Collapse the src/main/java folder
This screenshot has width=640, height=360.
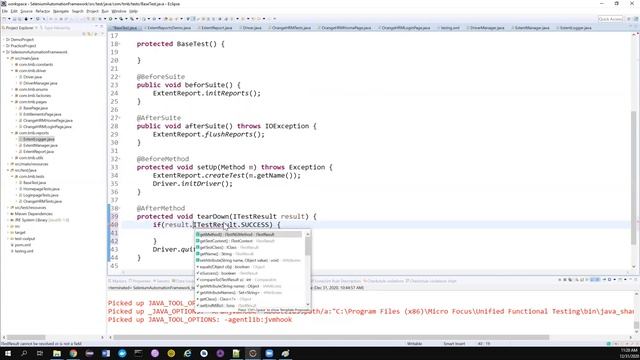click(x=8, y=58)
